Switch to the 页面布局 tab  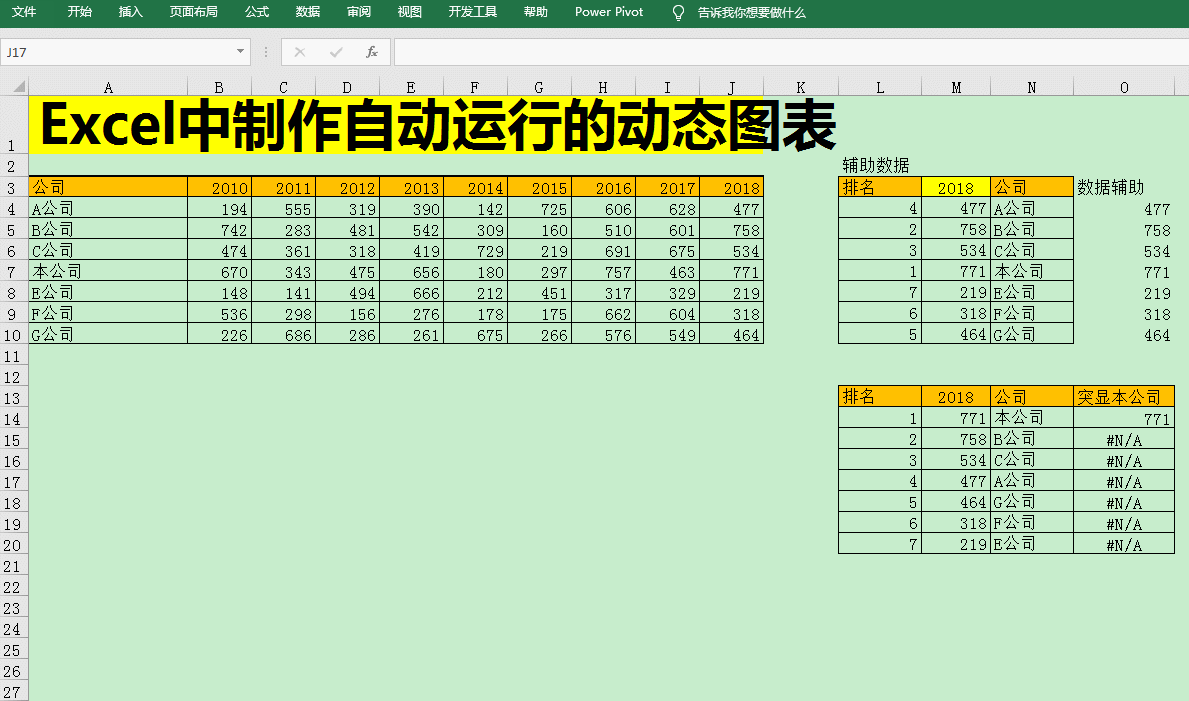click(x=193, y=13)
